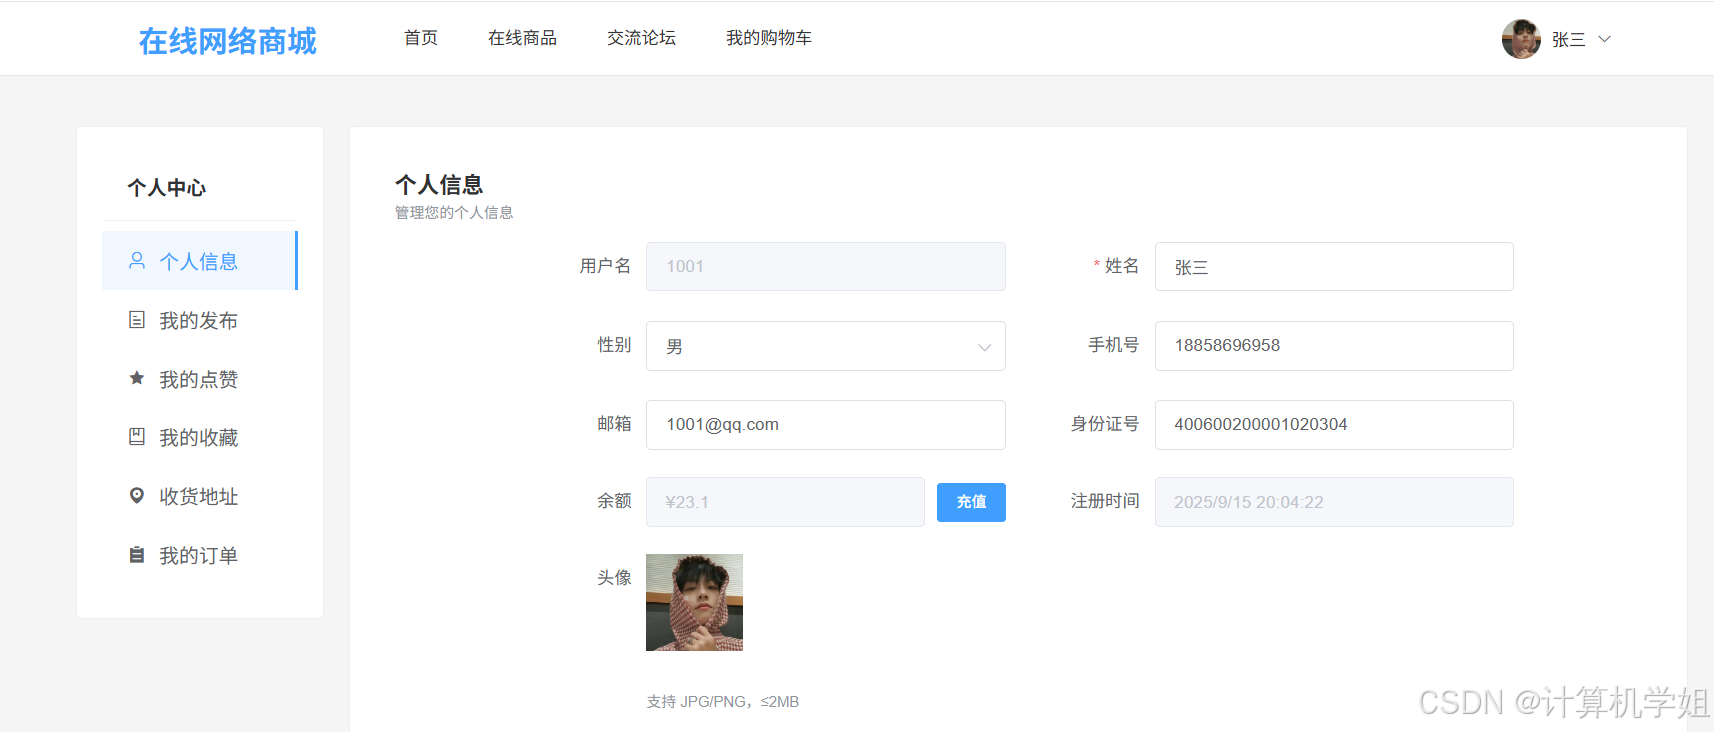
Task: Click the user avatar in top bar
Action: (x=1521, y=39)
